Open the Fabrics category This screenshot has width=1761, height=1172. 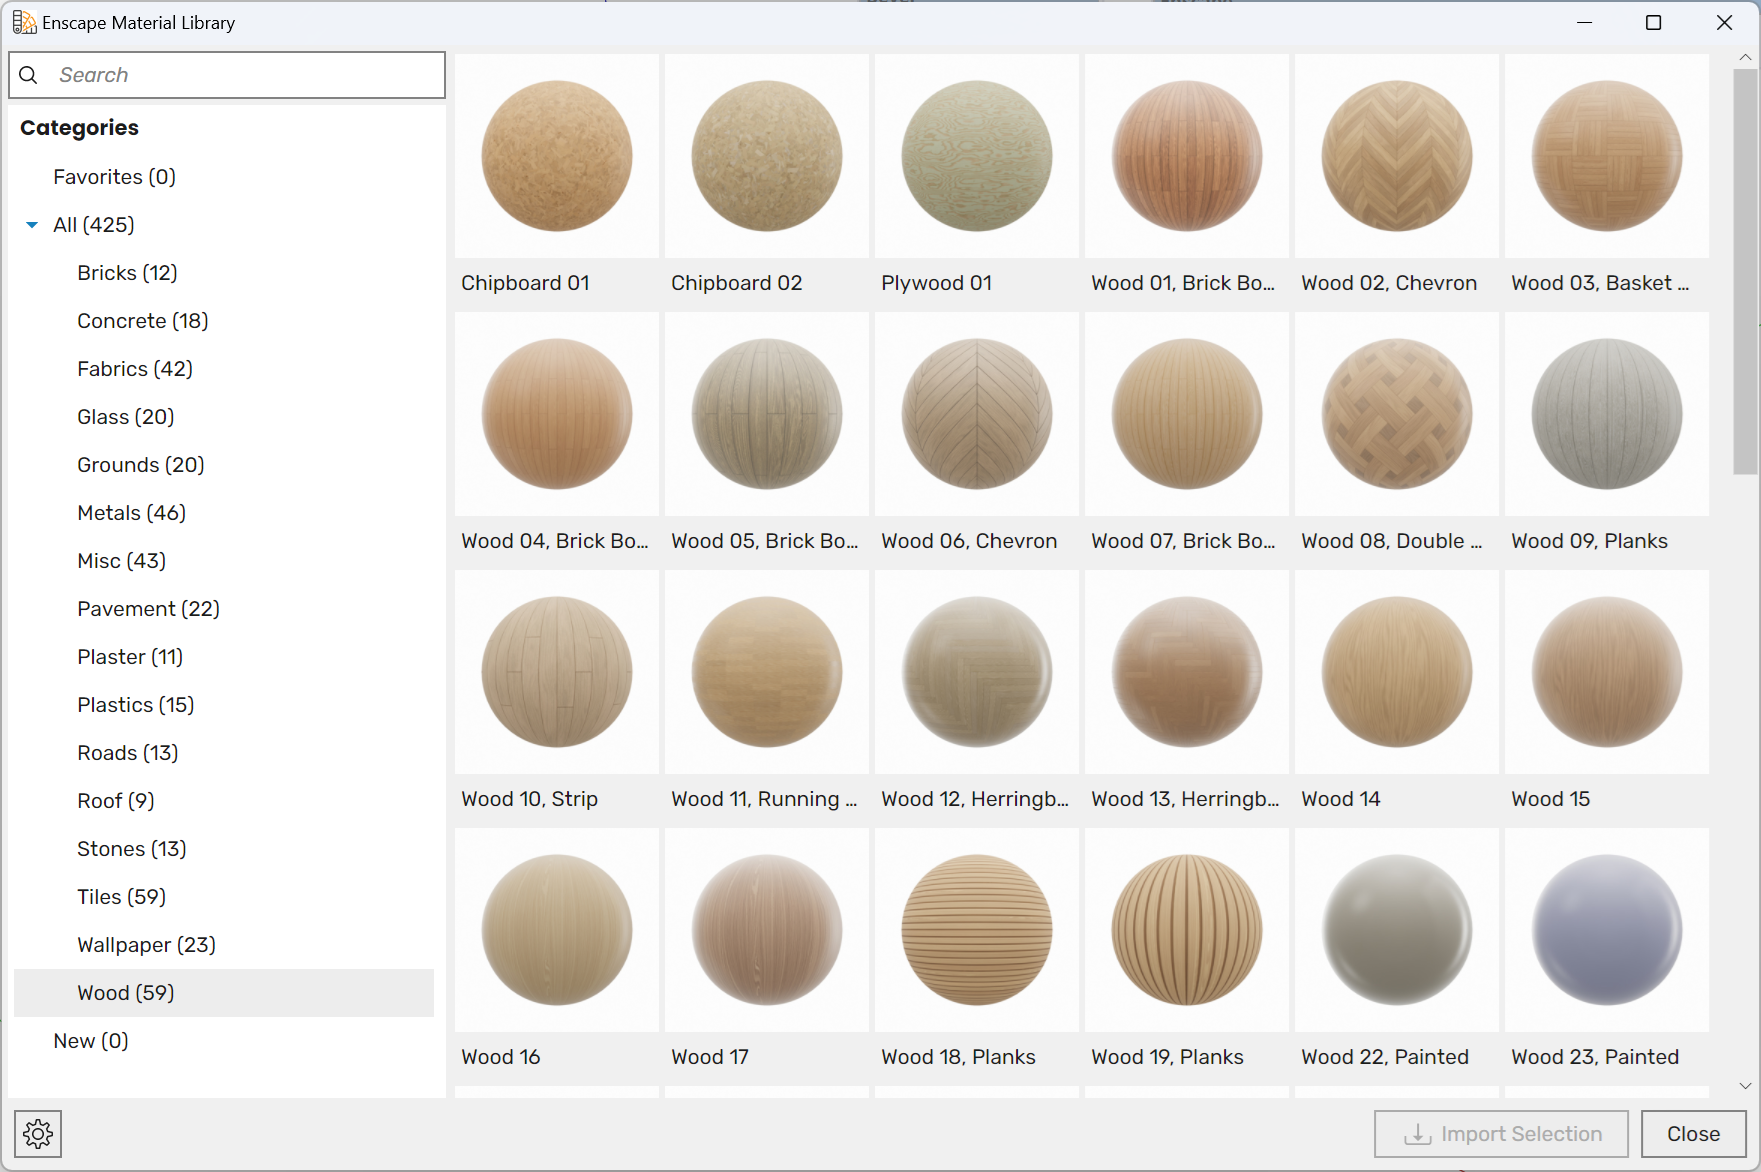pos(134,368)
